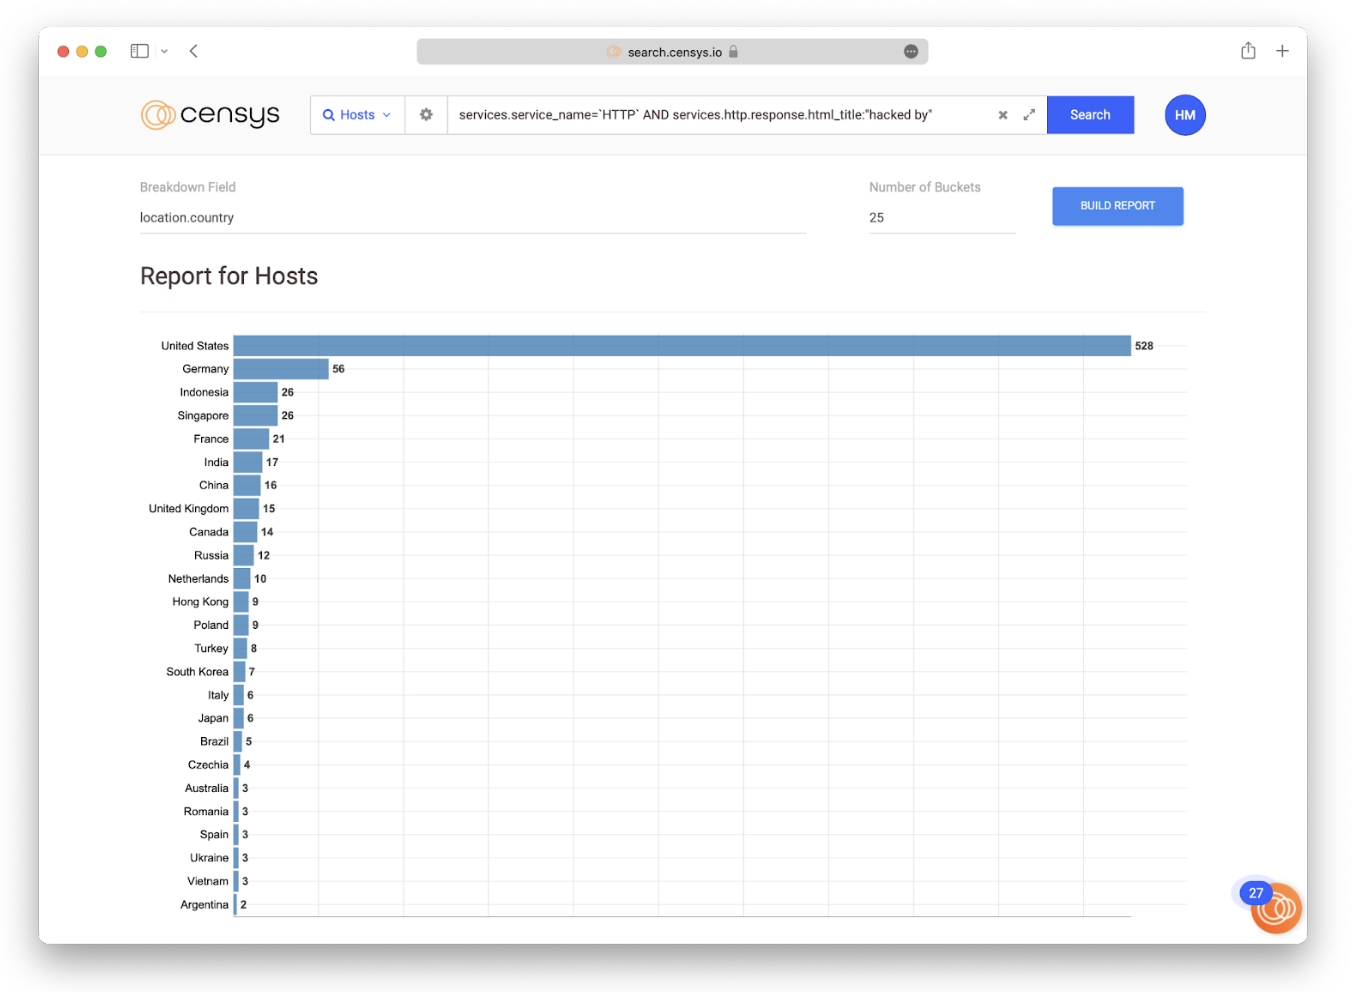Open a new browser tab with plus icon
This screenshot has height=992, width=1356.
(x=1282, y=51)
